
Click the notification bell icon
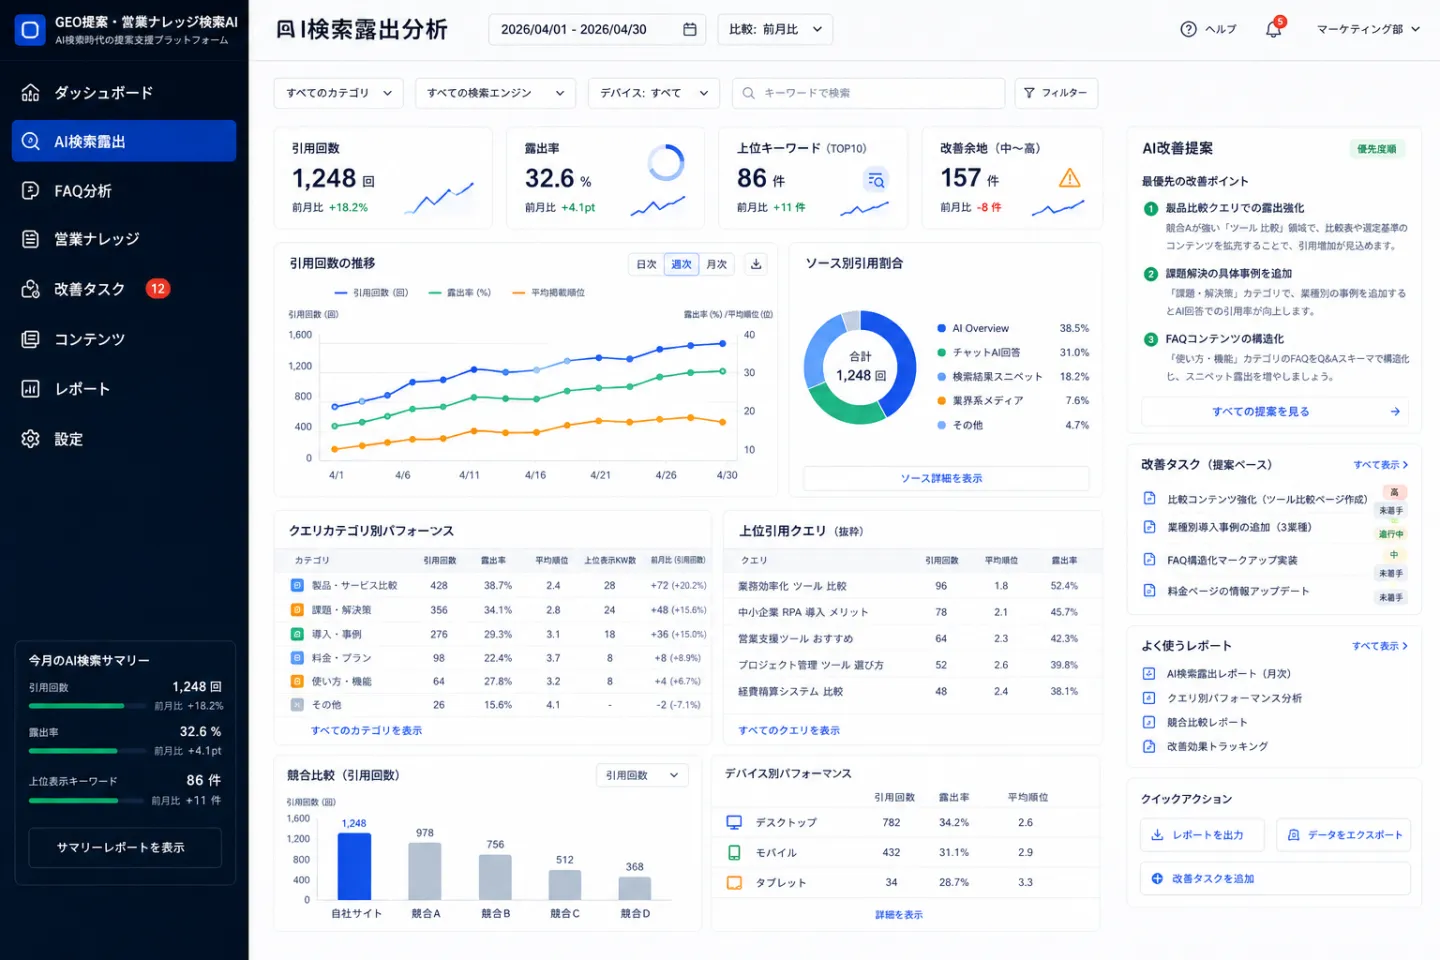click(1273, 29)
